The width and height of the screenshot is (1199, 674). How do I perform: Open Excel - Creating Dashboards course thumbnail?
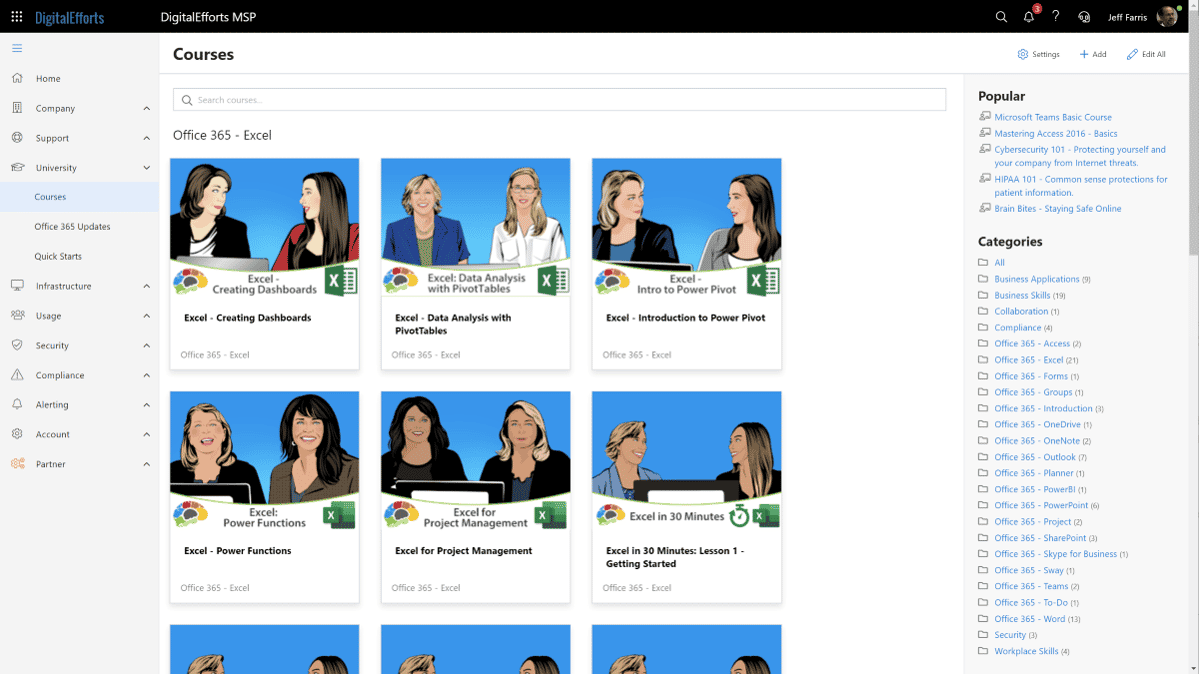coord(264,228)
